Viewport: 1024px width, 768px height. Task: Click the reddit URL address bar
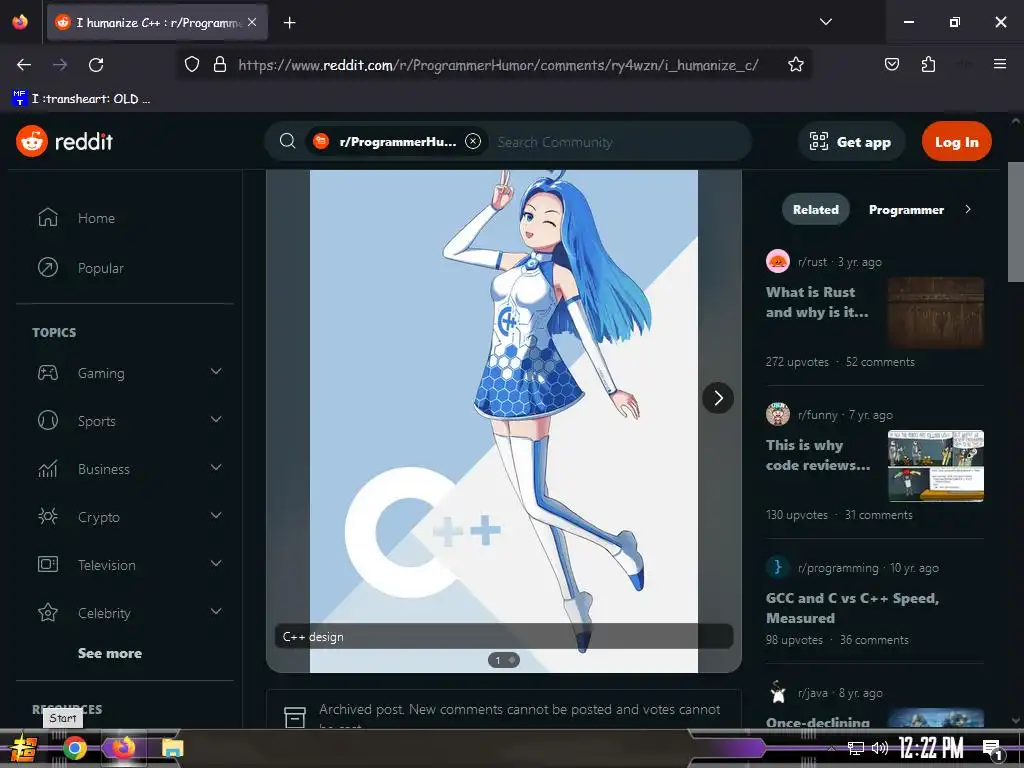(498, 65)
